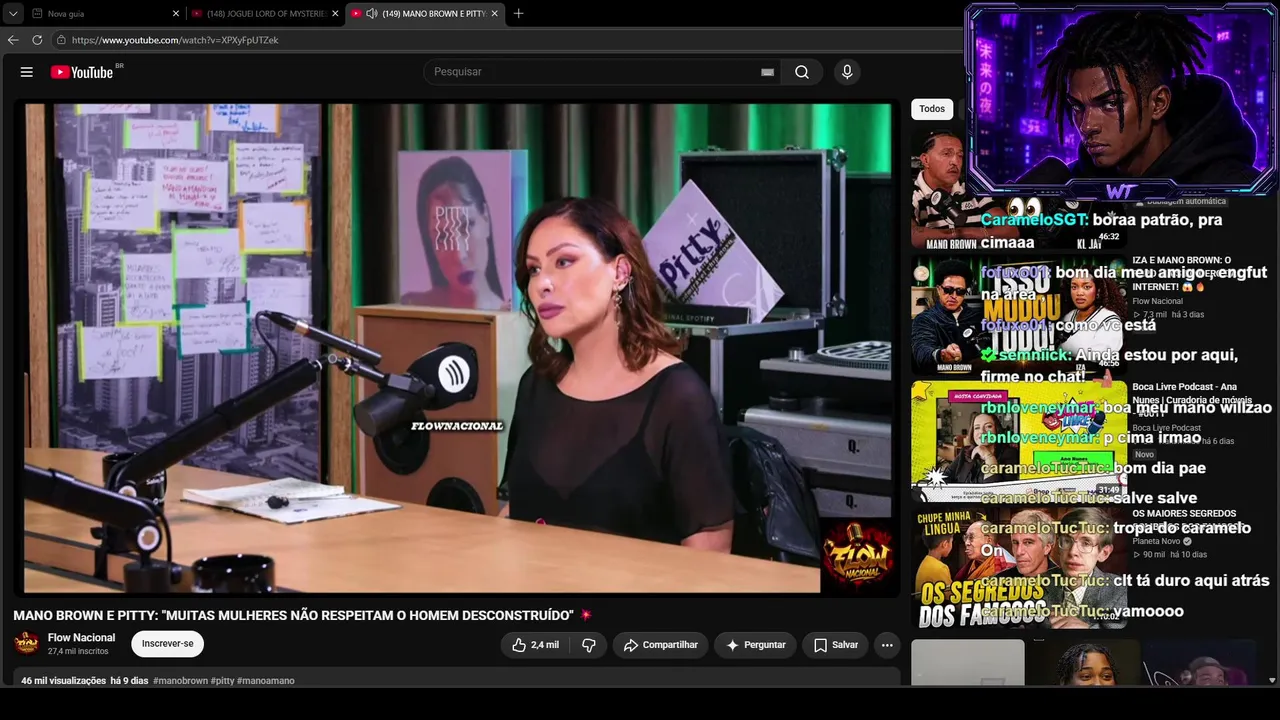
Task: Click the page scrollbar down arrow
Action: coord(1272,680)
